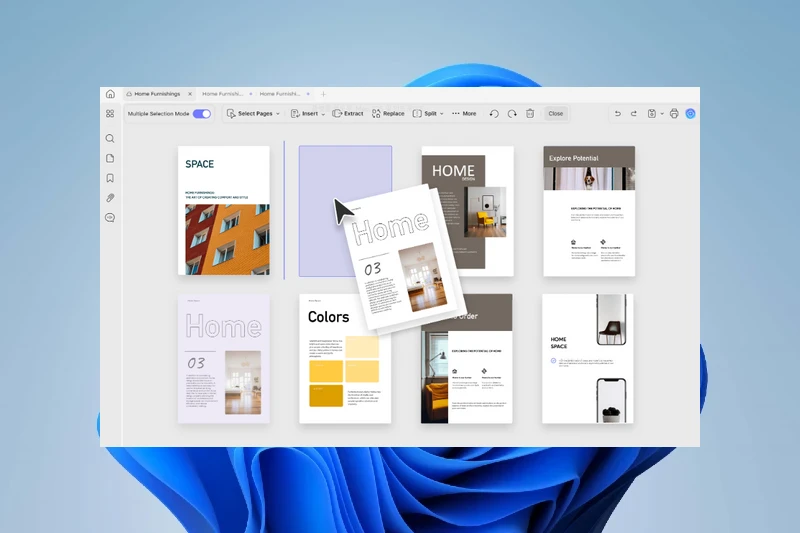Screen dimensions: 800x533
Task: Open the bookmarks panel in sidebar
Action: click(x=110, y=178)
